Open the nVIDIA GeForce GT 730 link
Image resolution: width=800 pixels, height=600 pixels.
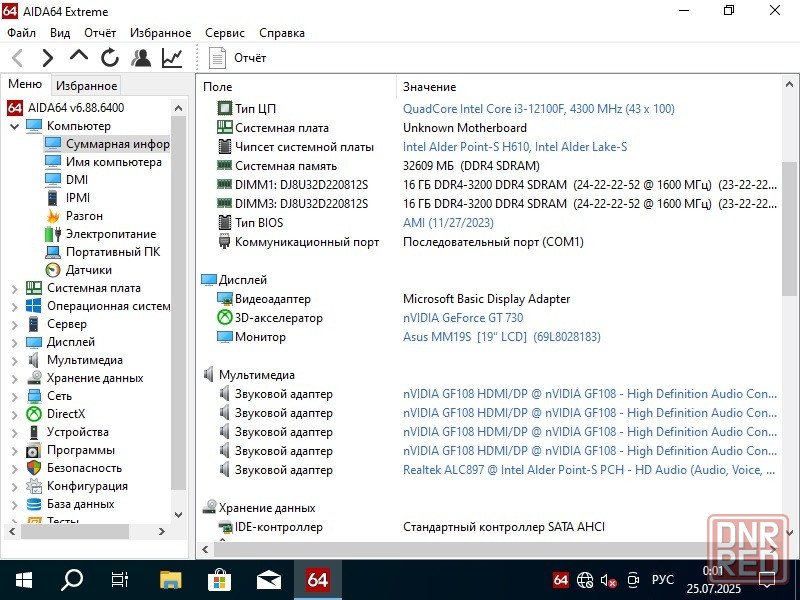coord(463,318)
